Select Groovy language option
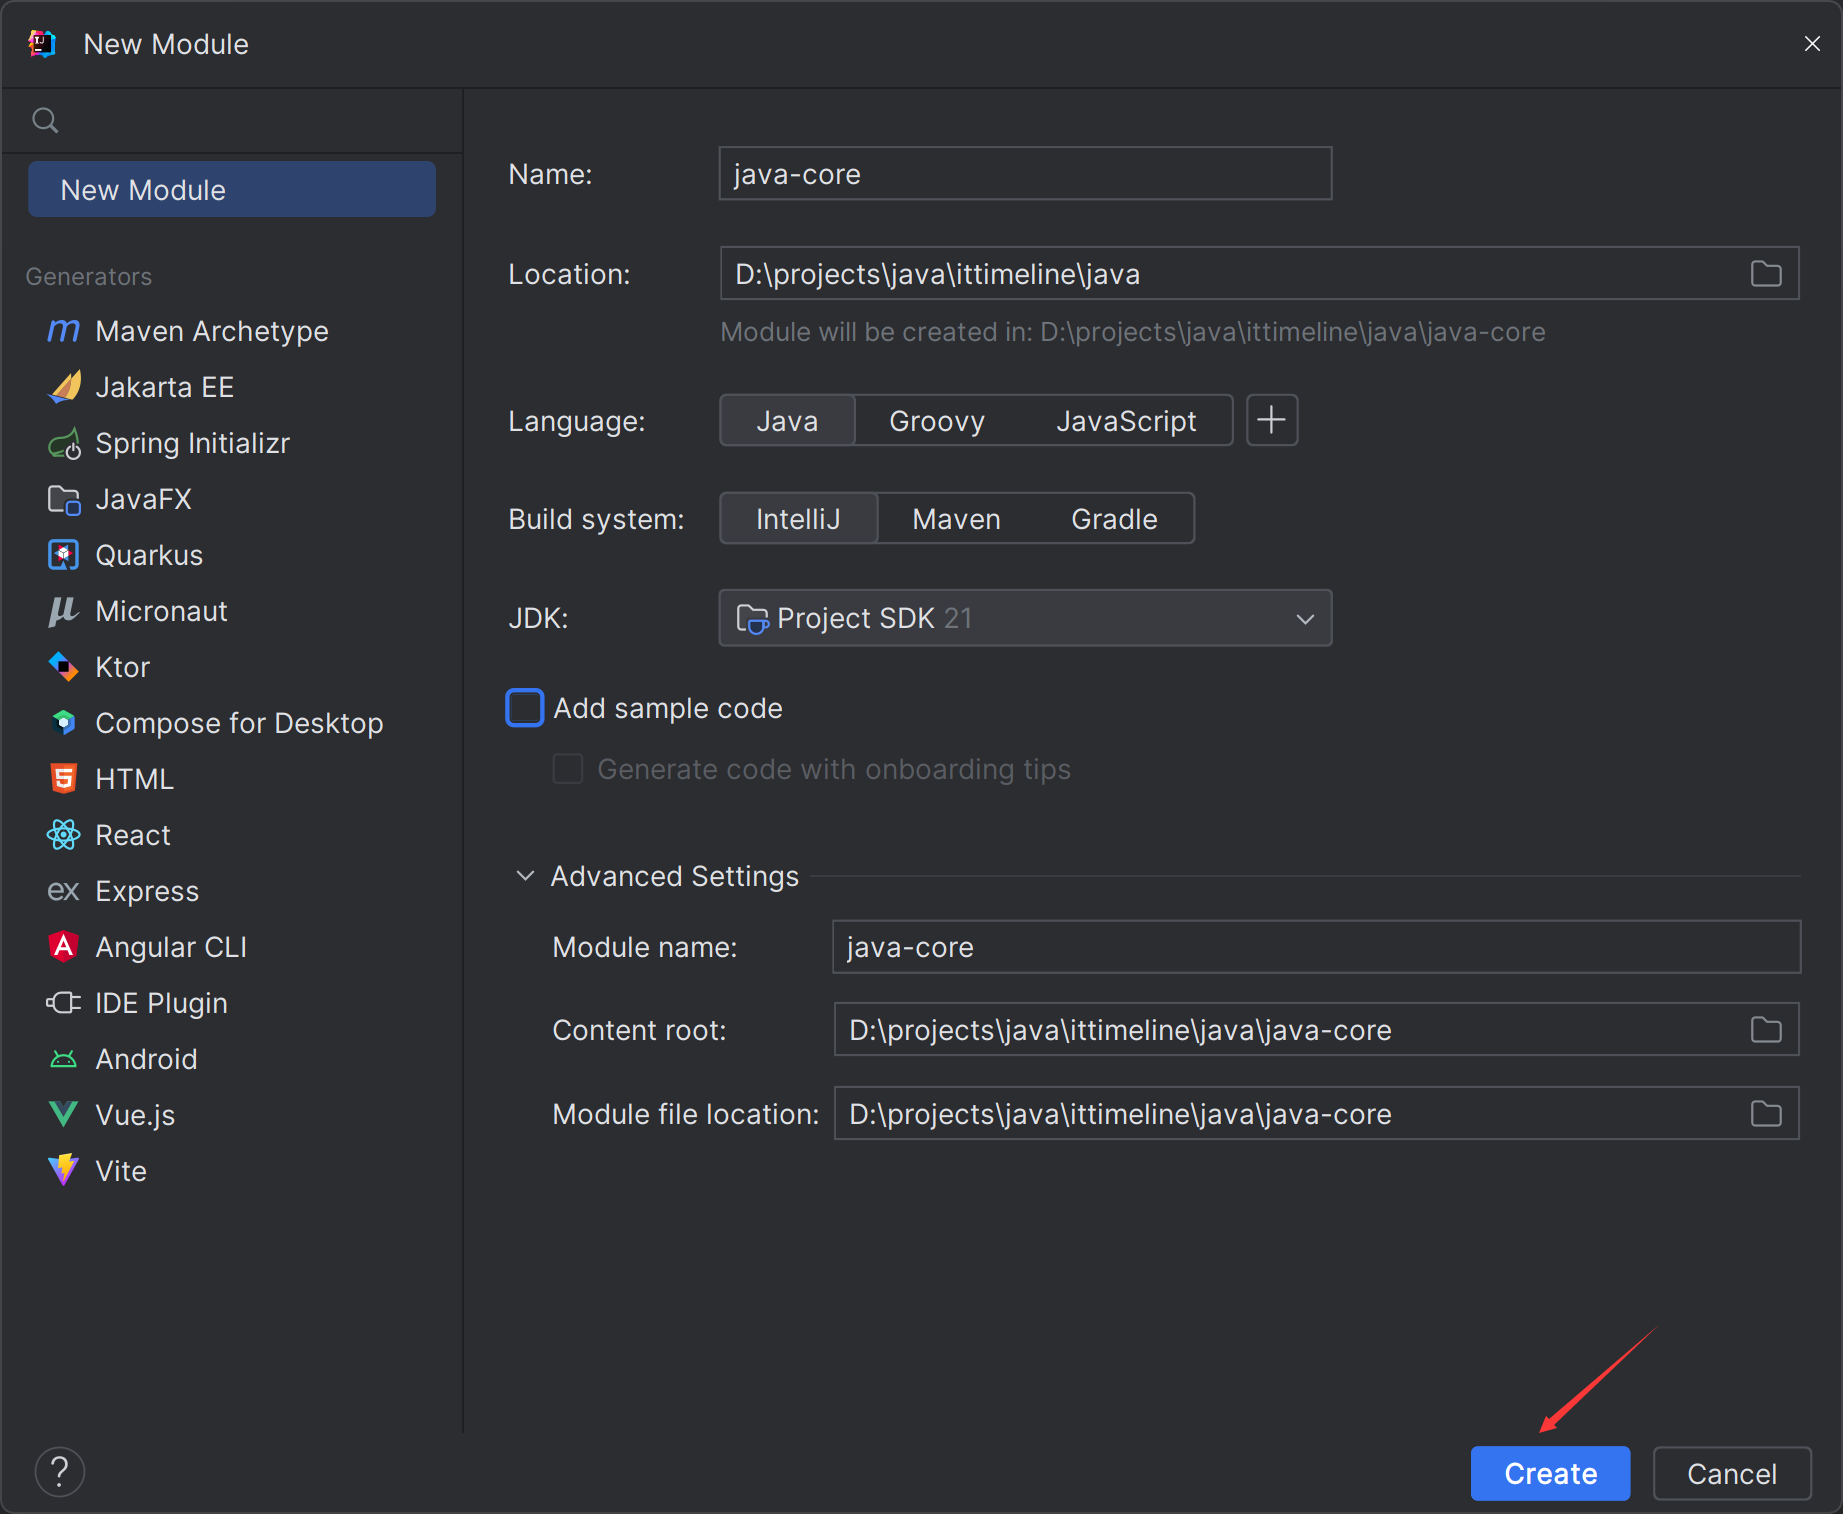This screenshot has width=1843, height=1514. tap(937, 421)
